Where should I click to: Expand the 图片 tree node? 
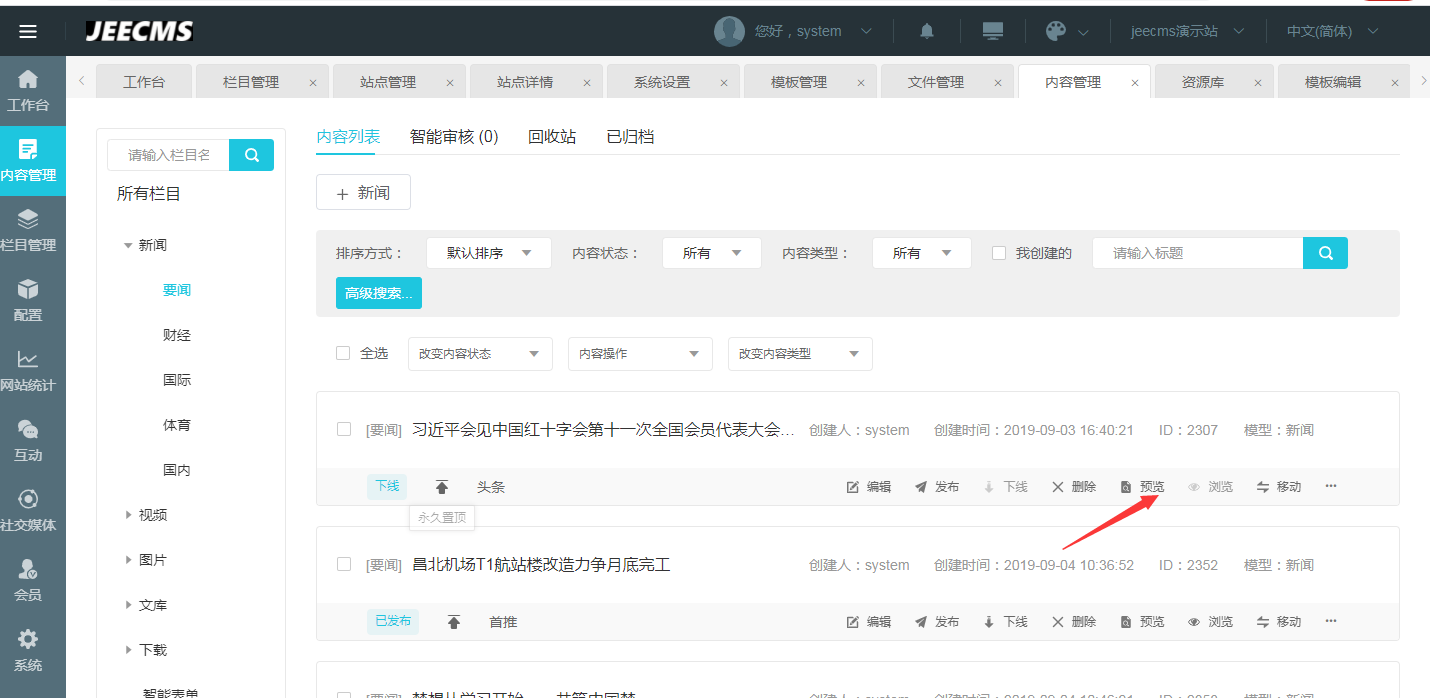(x=128, y=560)
